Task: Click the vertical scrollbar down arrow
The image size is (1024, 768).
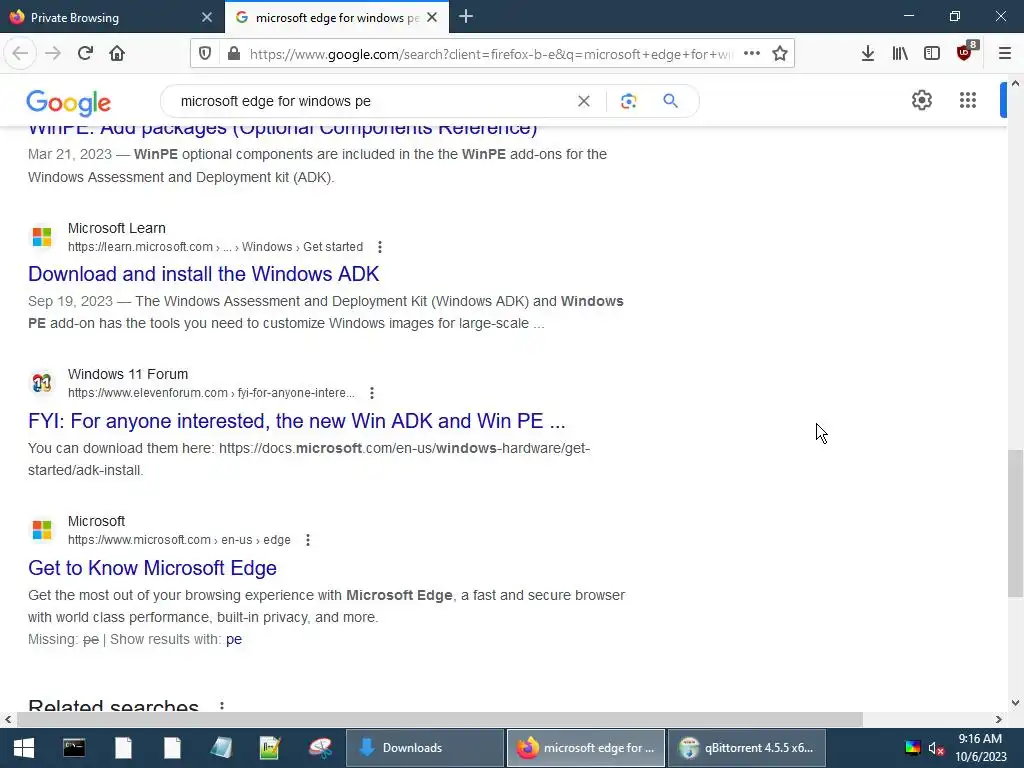Action: point(1015,703)
